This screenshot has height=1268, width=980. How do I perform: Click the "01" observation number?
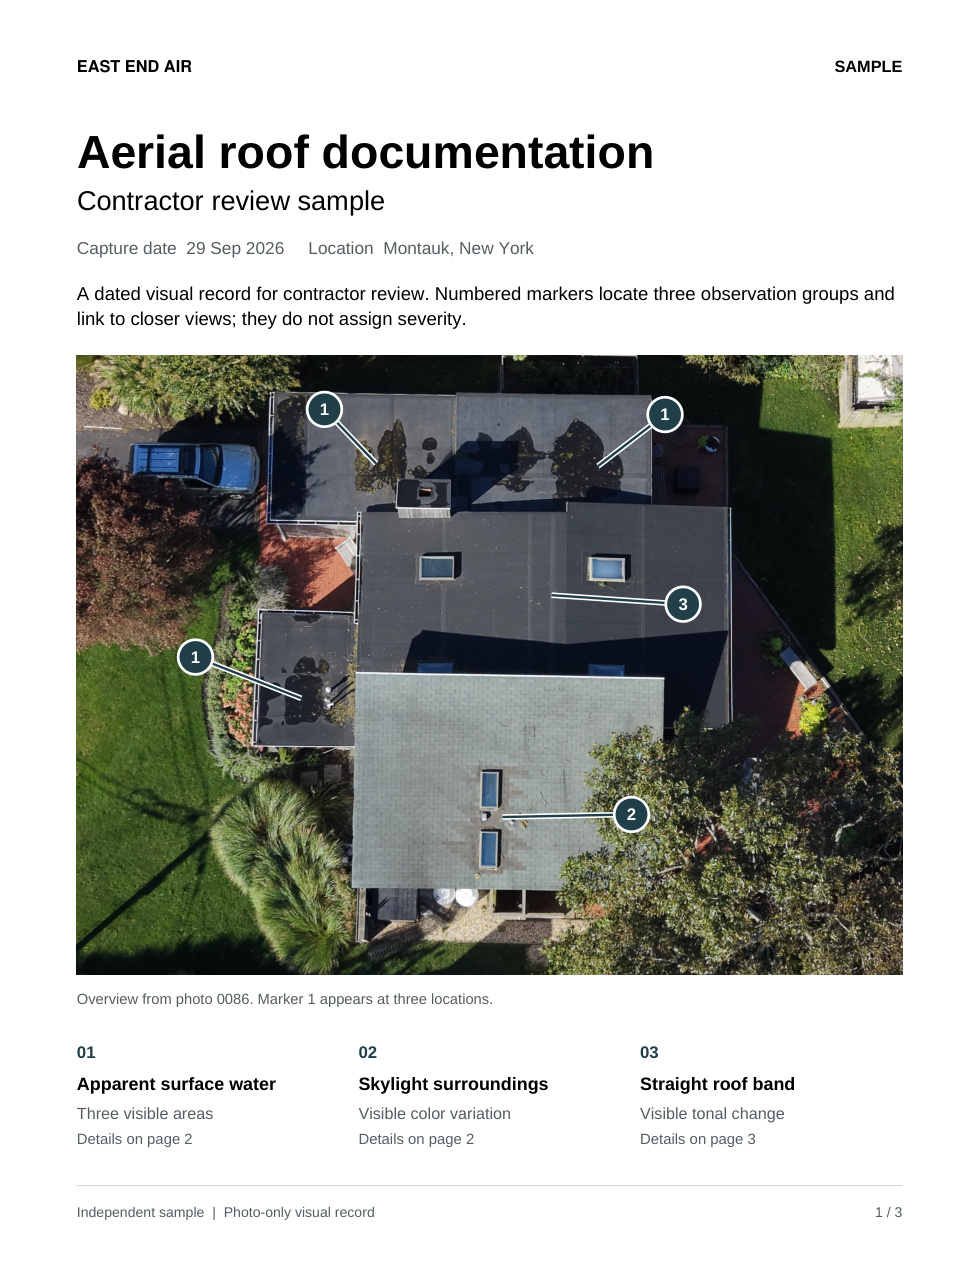86,1052
